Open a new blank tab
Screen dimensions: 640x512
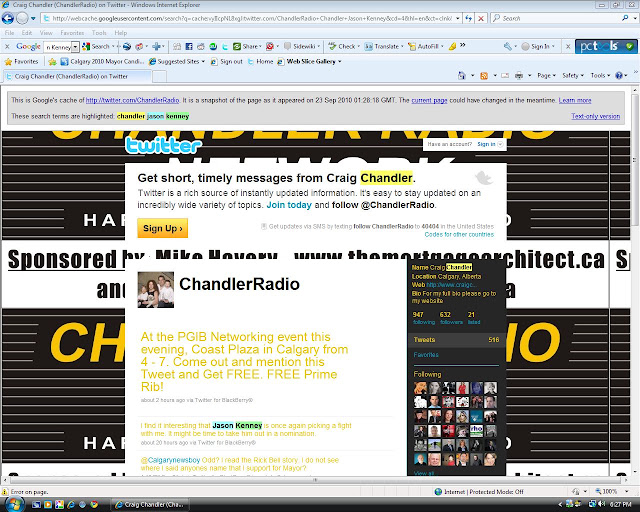(160, 76)
